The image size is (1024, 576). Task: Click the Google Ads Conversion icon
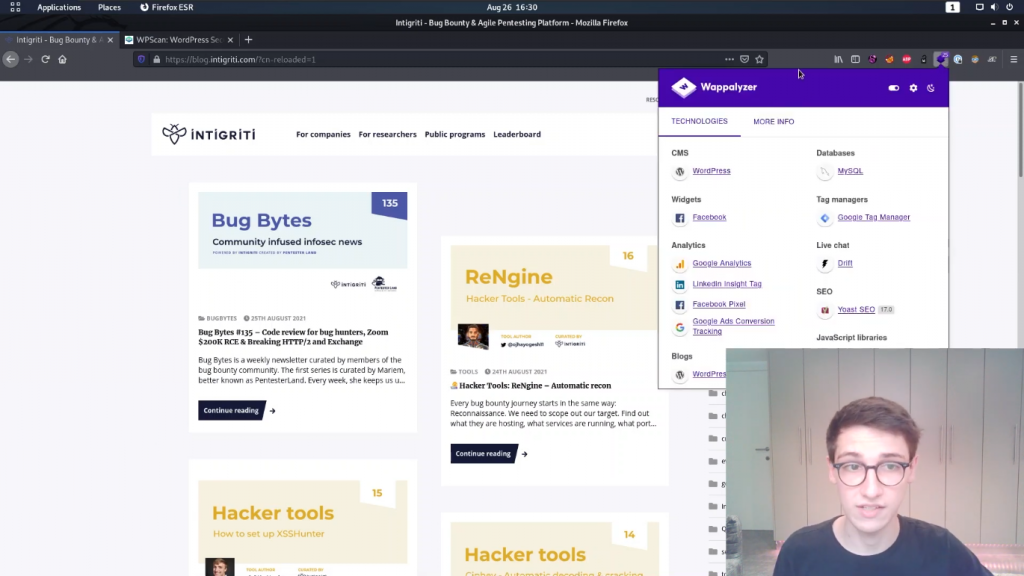680,327
